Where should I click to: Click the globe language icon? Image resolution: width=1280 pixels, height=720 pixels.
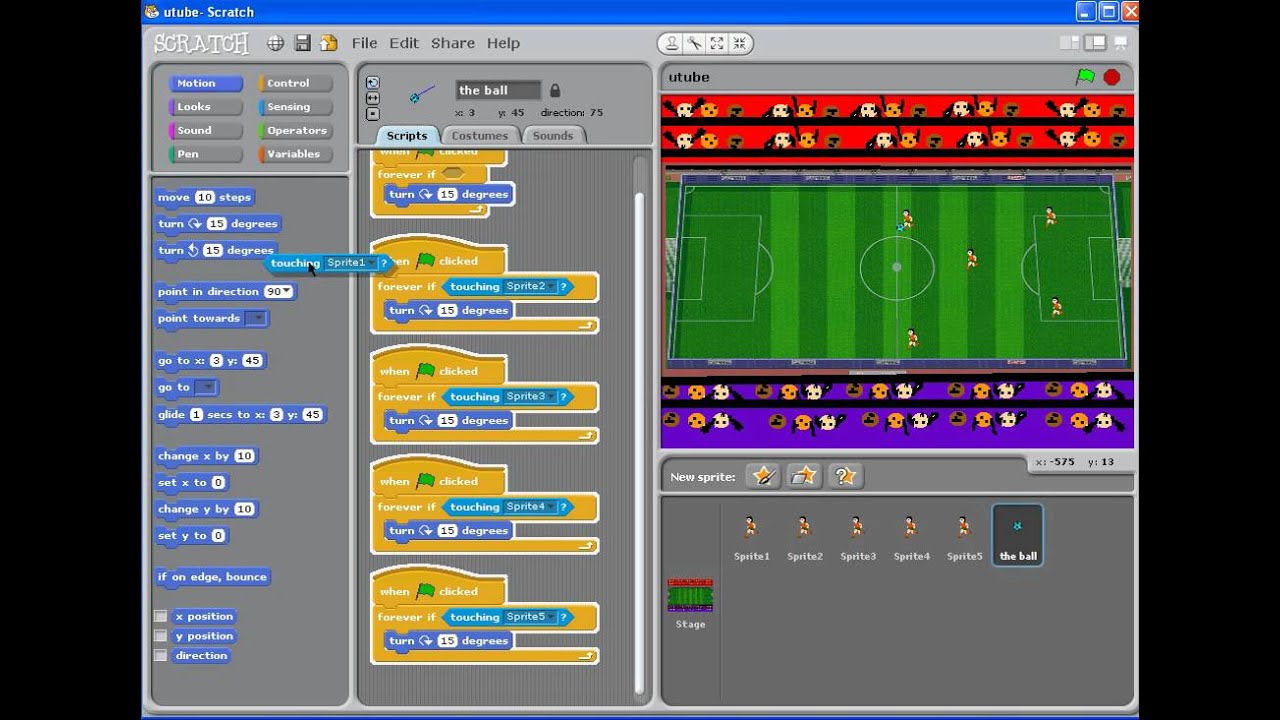point(276,43)
